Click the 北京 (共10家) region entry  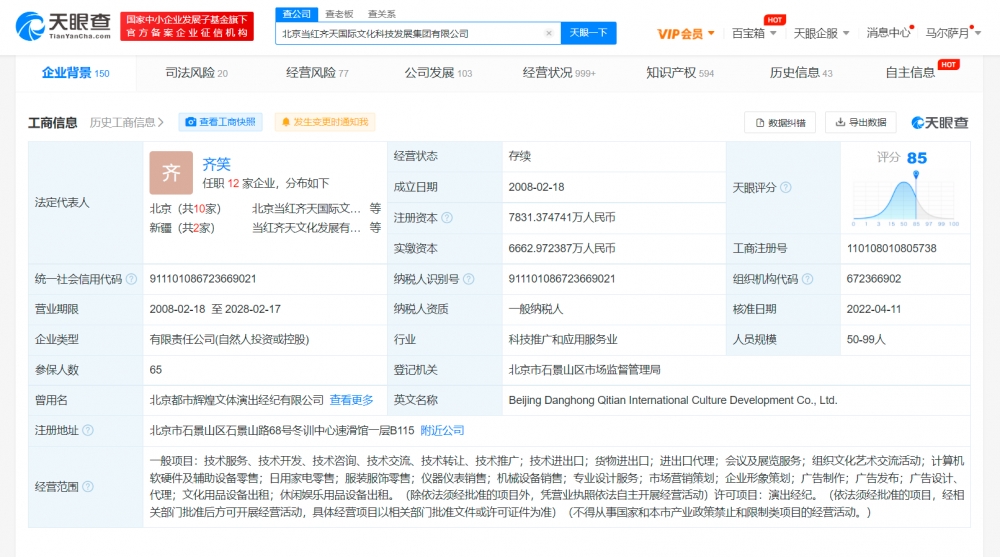point(185,209)
